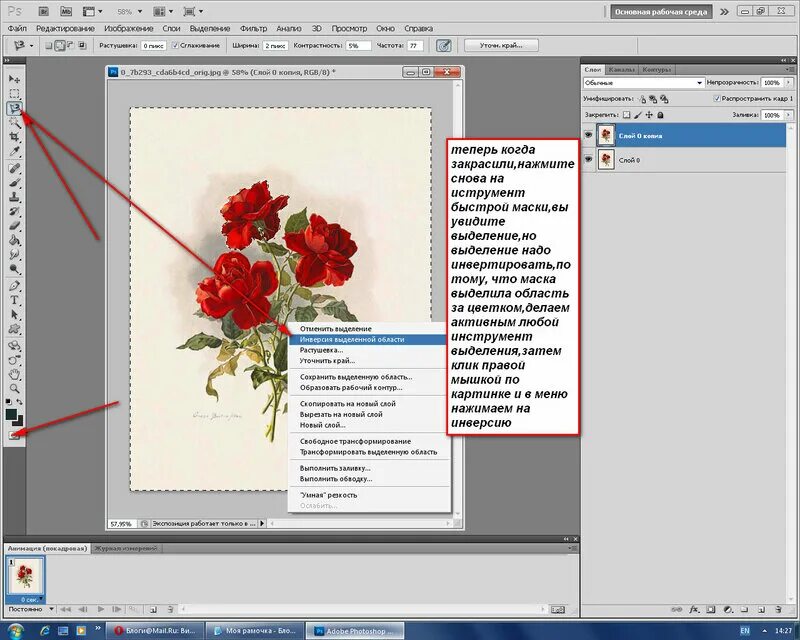Click the pen pressure width icon
The image size is (800, 640).
pos(443,45)
